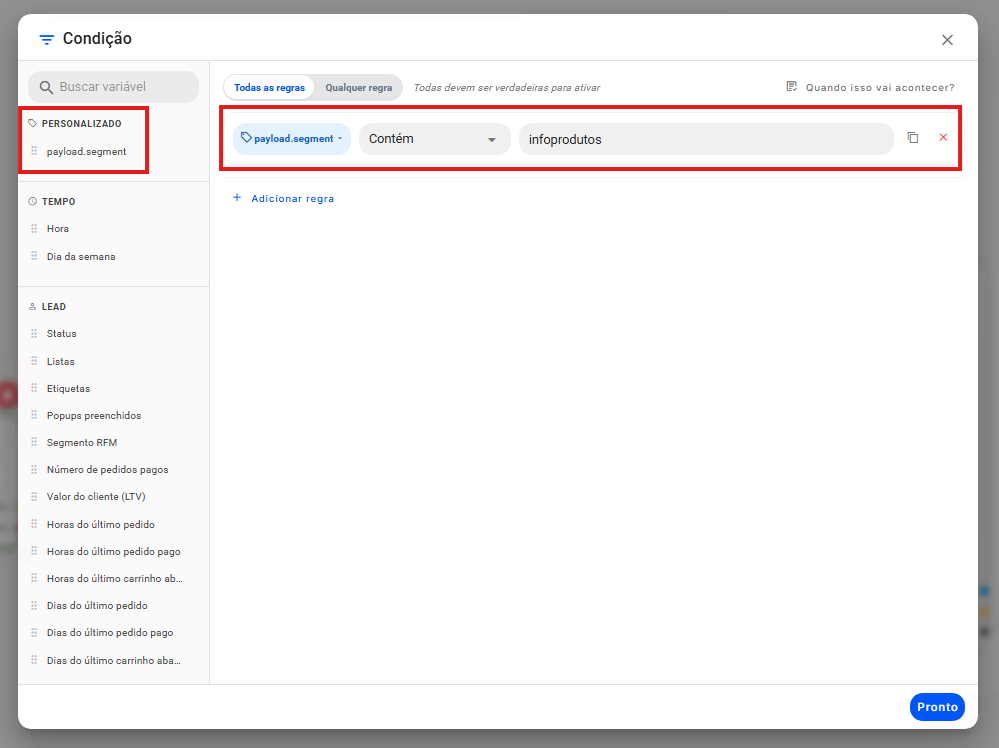The width and height of the screenshot is (999, 748).
Task: Select Popups preenchidos variable
Action: (94, 415)
